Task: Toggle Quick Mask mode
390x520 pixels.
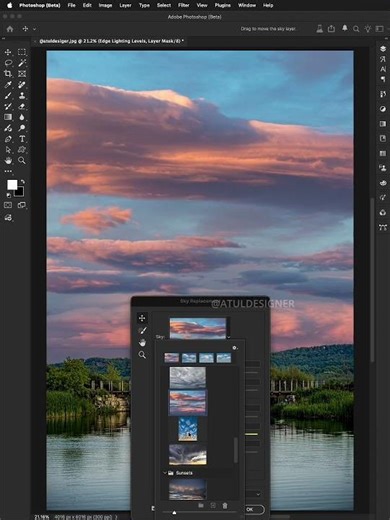Action: click(8, 205)
